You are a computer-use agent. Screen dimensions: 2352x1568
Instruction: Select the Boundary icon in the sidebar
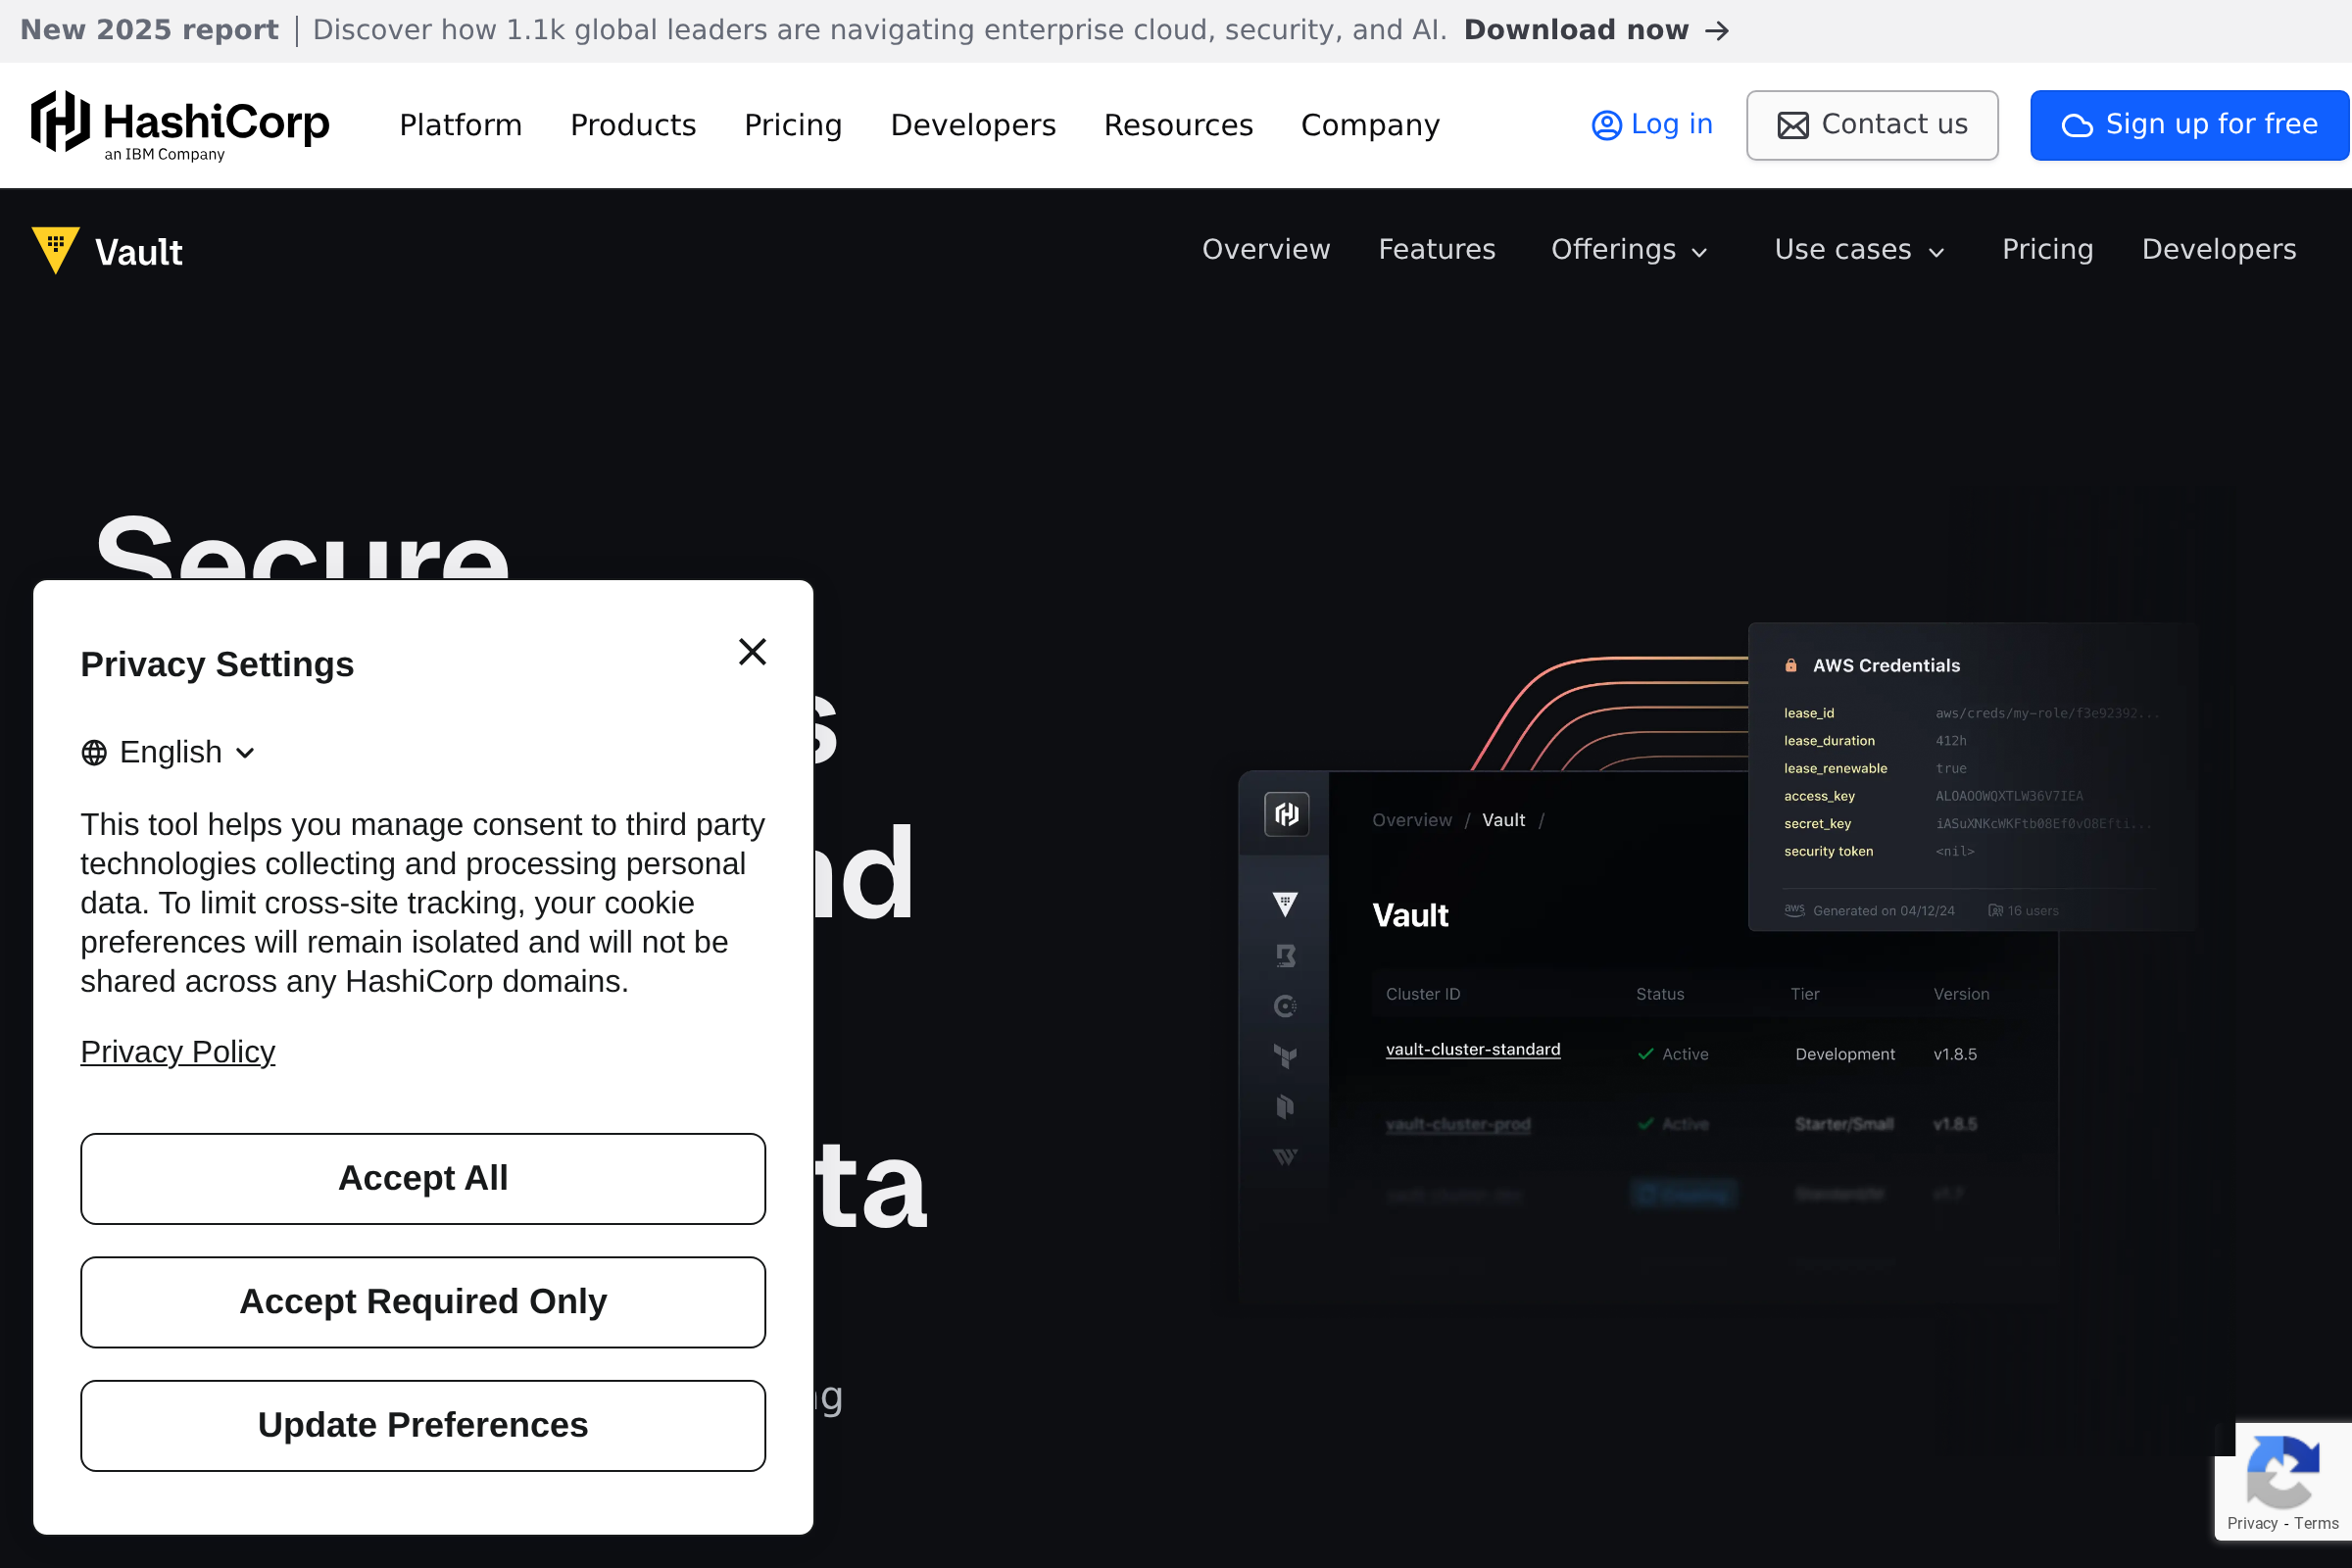click(x=1285, y=955)
